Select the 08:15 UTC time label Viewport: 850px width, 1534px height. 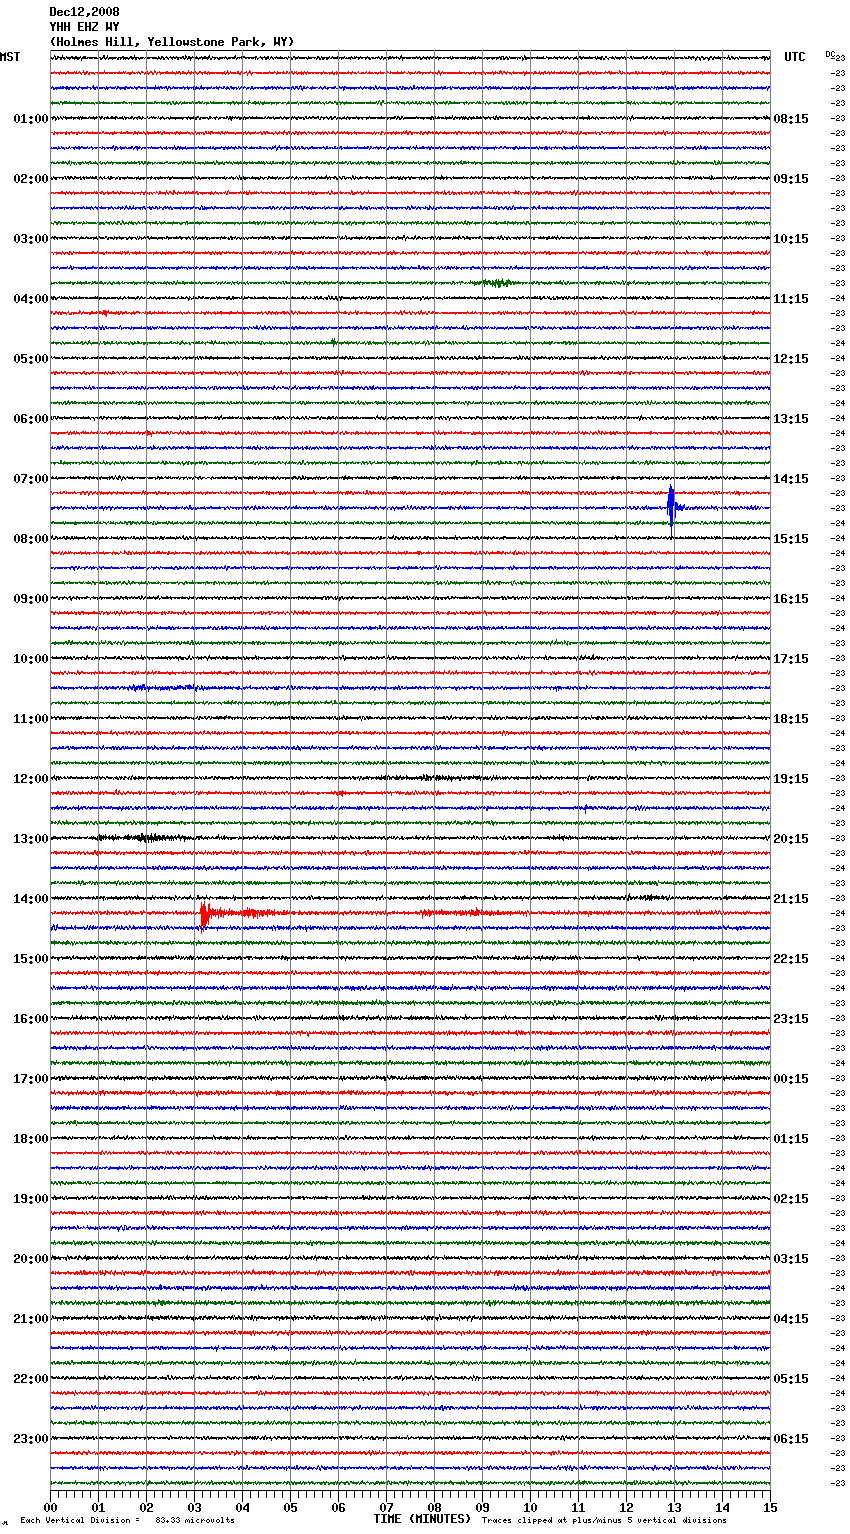pos(791,119)
